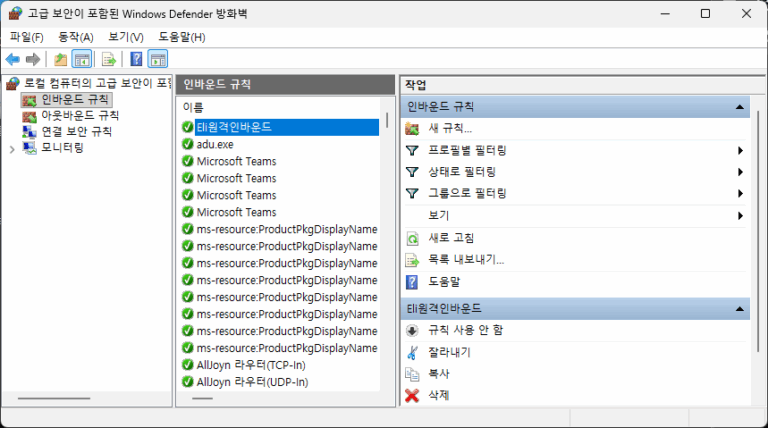
Task: Click the Back arrow in the toolbar
Action: tap(13, 59)
